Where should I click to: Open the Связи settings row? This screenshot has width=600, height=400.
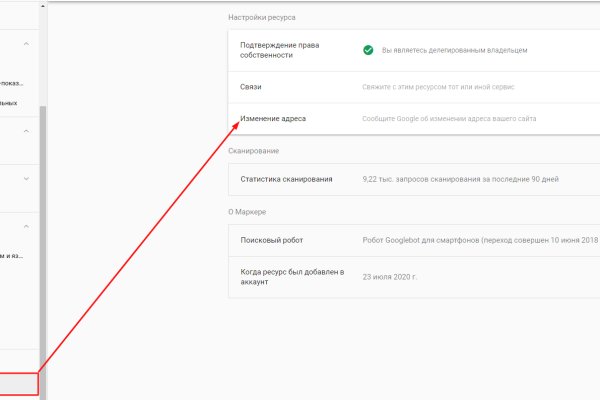coord(251,87)
